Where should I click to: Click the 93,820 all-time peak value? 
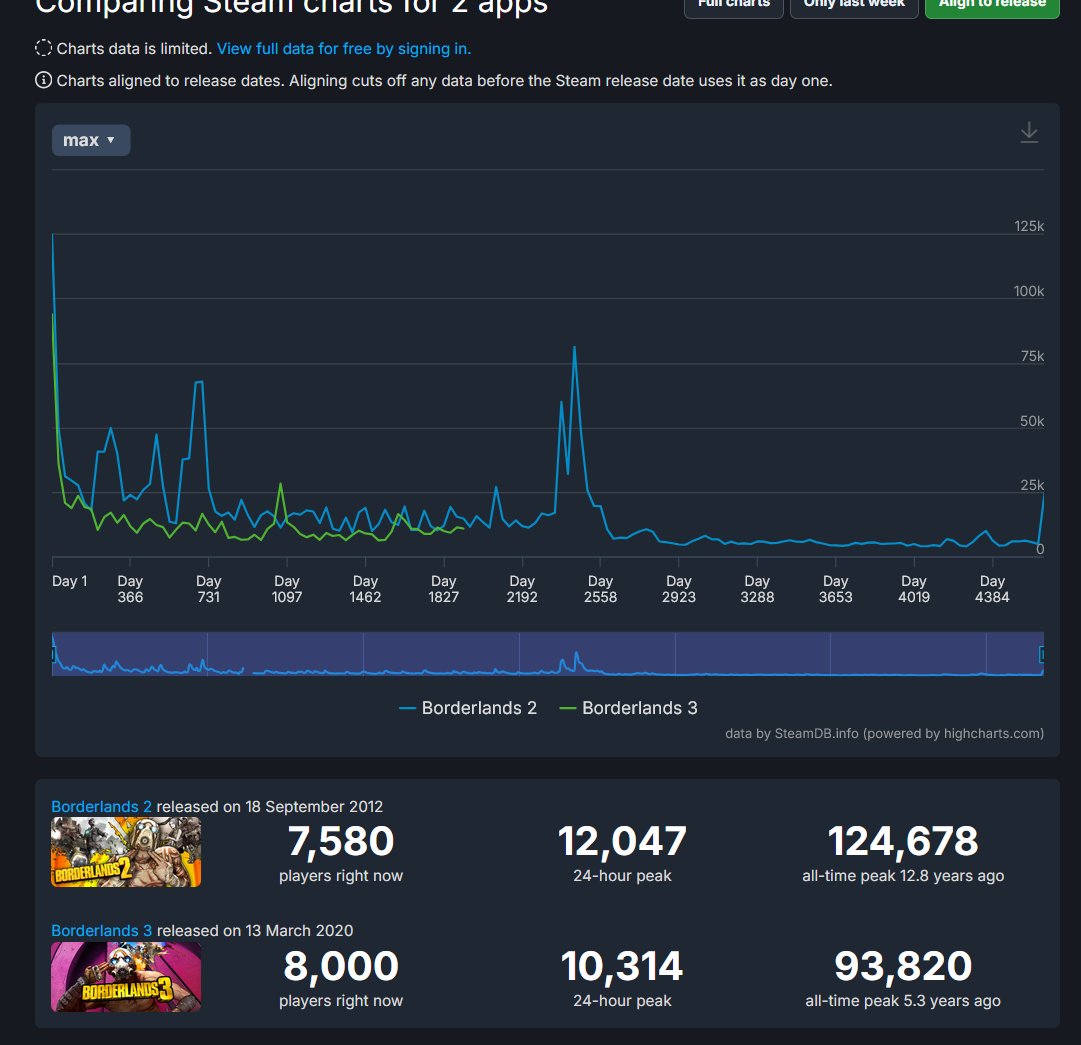[902, 966]
